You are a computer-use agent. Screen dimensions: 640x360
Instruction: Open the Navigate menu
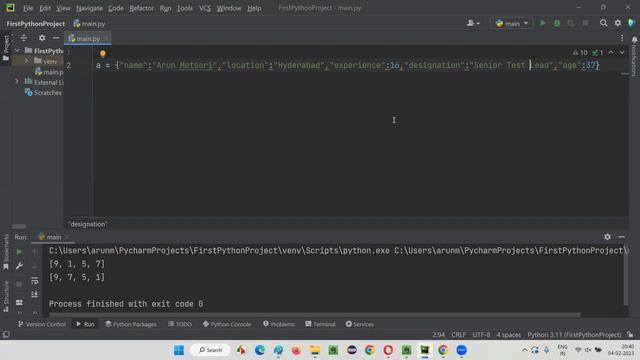tap(89, 8)
